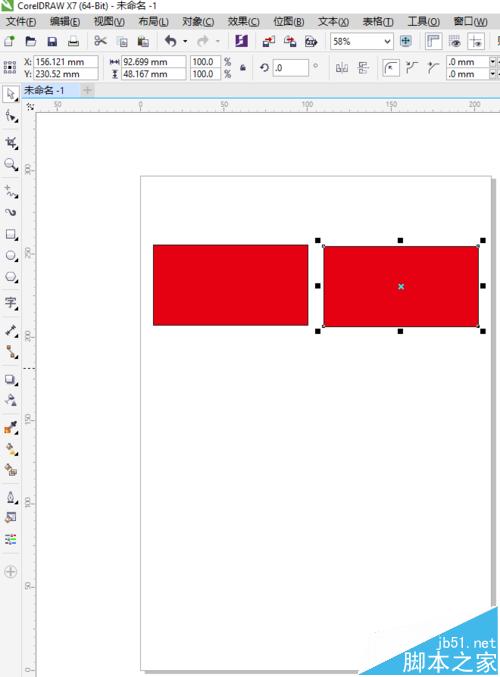Add a new document with the plus tab
500x677 pixels.
87,90
